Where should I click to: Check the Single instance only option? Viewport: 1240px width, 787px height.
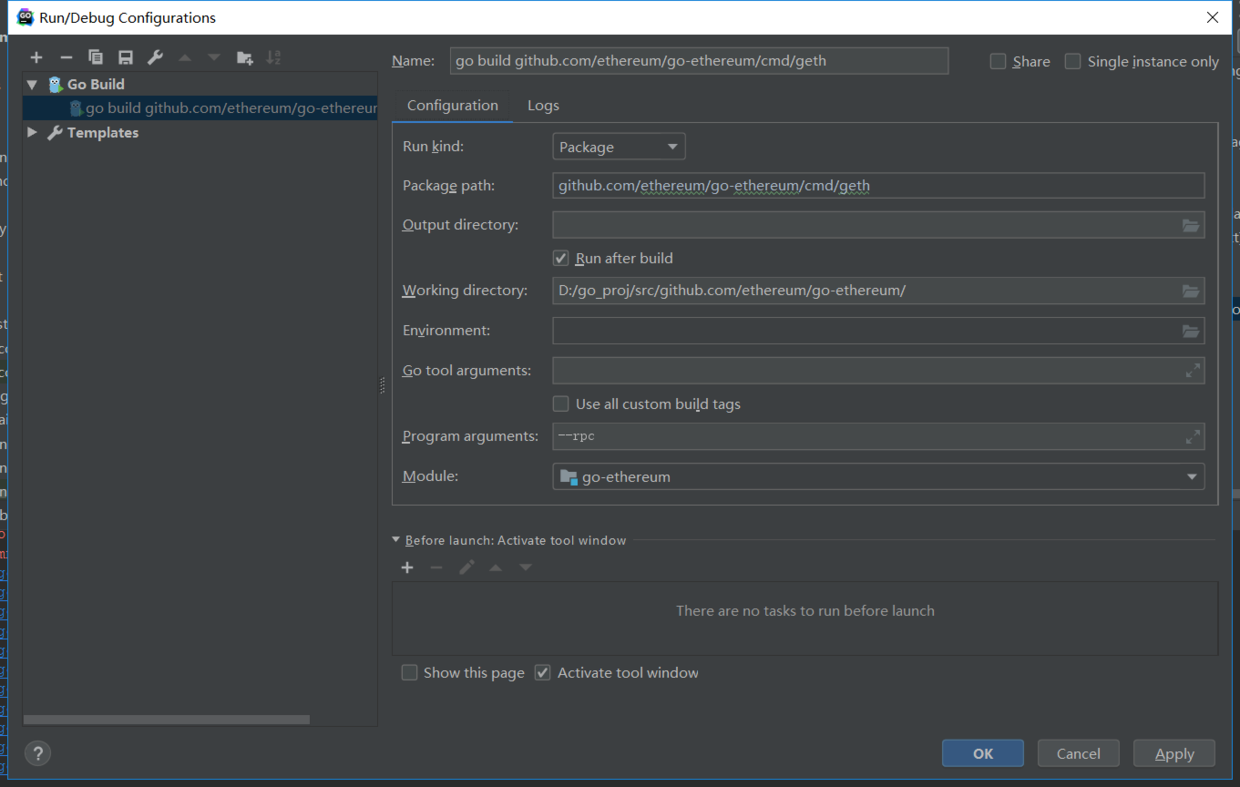coord(1073,61)
